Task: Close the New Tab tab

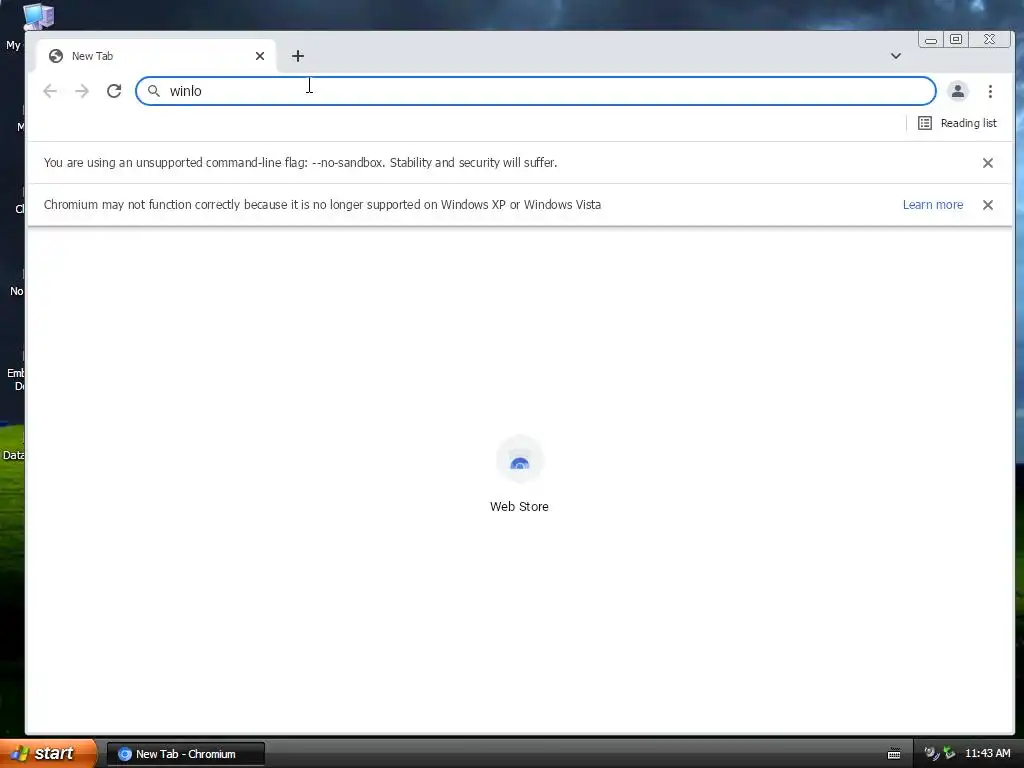Action: pos(260,56)
